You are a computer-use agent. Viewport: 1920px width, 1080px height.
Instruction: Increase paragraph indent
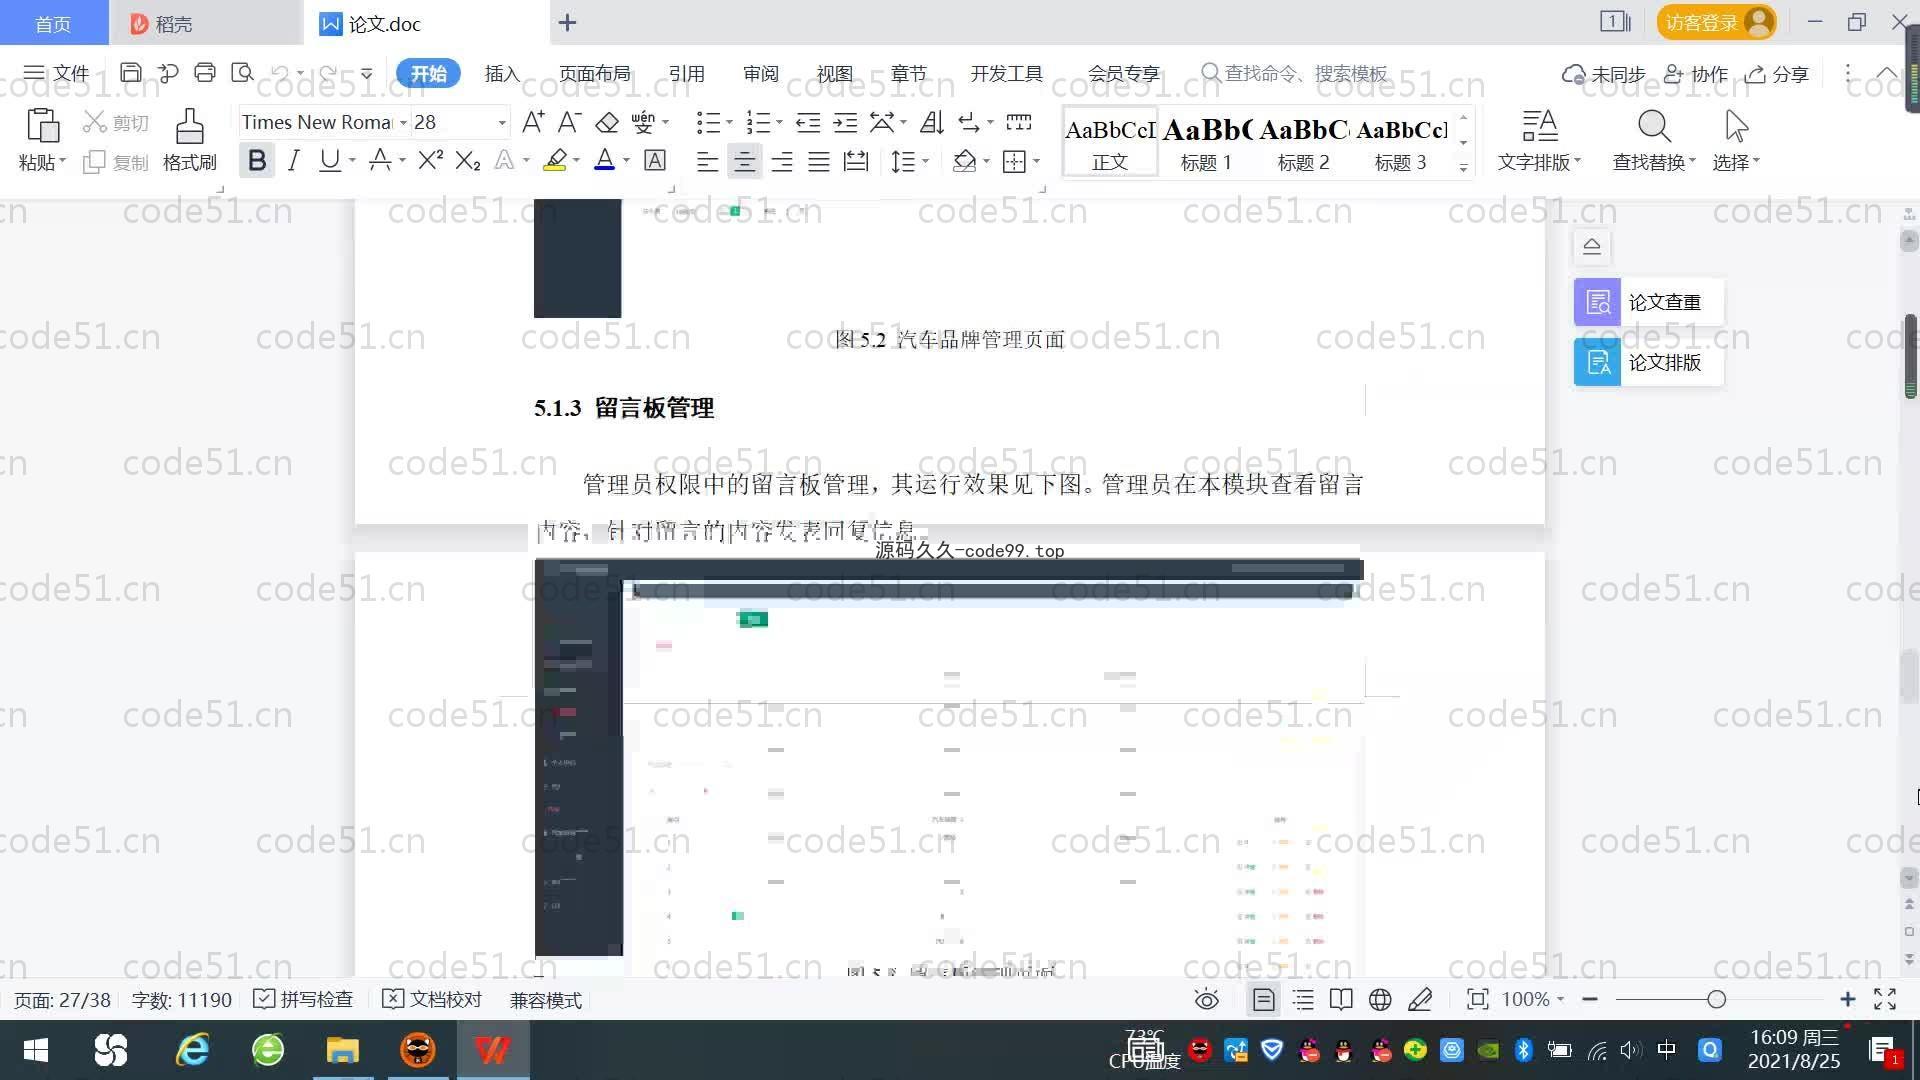pyautogui.click(x=846, y=122)
